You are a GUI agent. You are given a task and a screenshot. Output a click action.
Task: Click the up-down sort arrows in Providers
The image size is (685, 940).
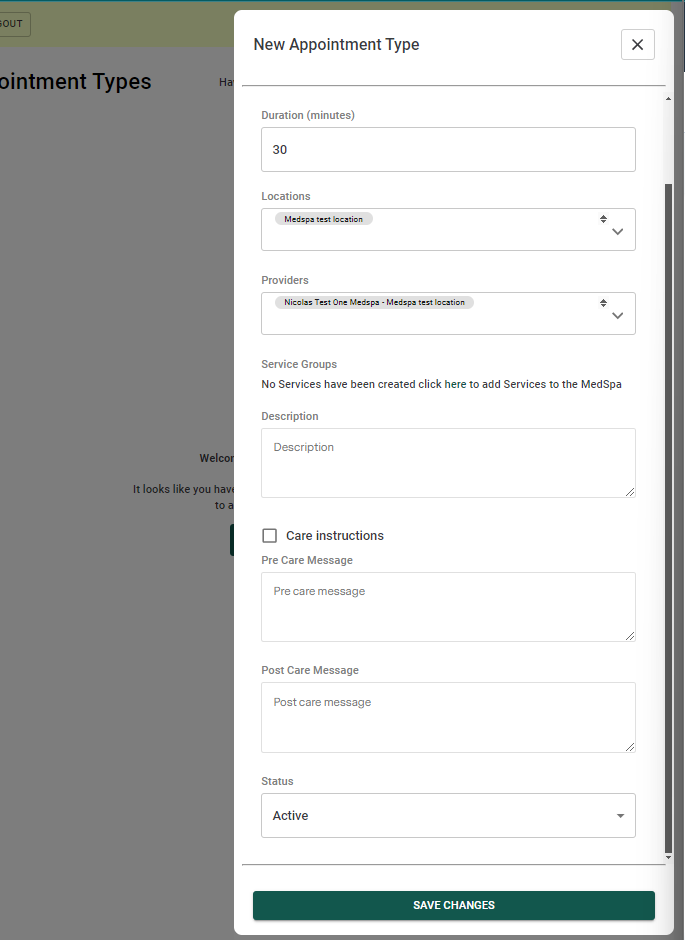(x=603, y=303)
